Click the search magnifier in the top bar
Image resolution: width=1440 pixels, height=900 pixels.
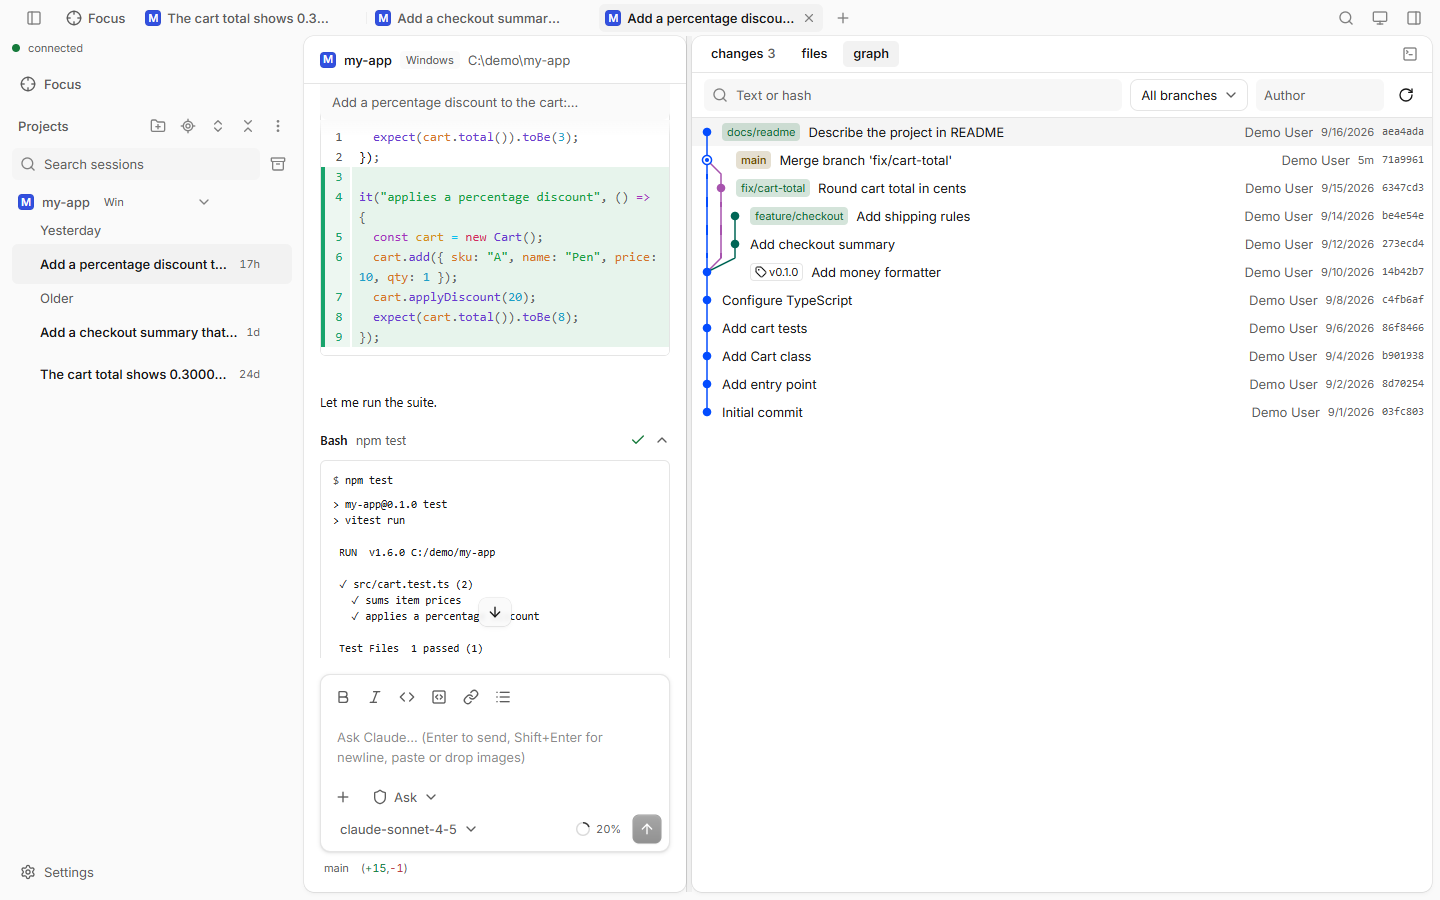point(1346,18)
